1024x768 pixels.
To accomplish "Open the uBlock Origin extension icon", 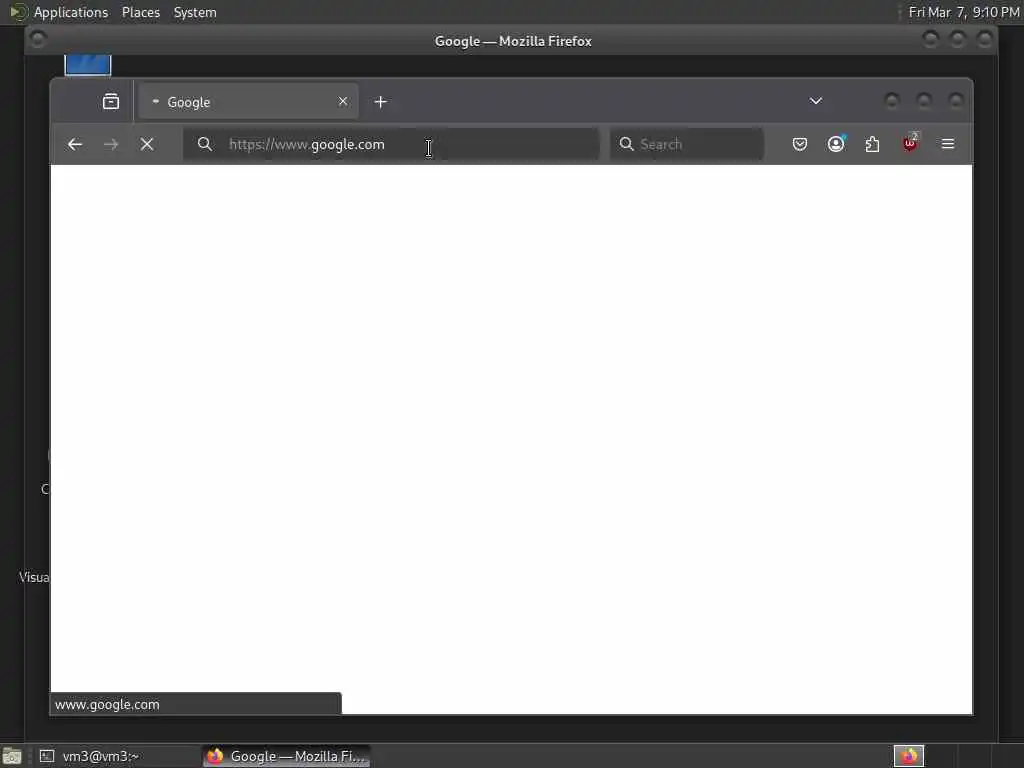I will pyautogui.click(x=910, y=144).
